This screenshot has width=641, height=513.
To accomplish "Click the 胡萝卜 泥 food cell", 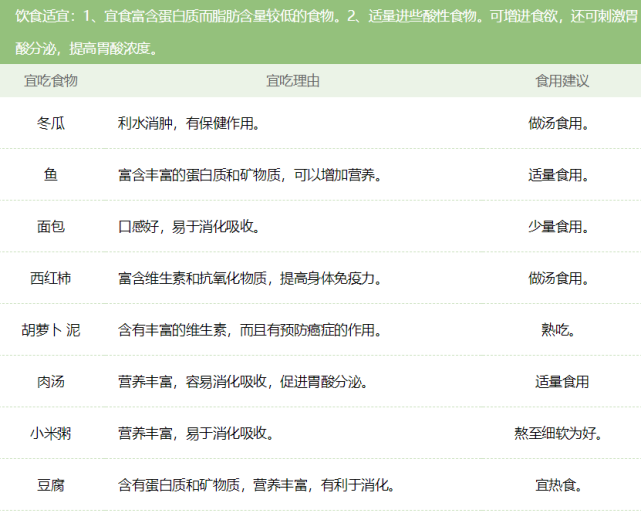I will coord(51,330).
